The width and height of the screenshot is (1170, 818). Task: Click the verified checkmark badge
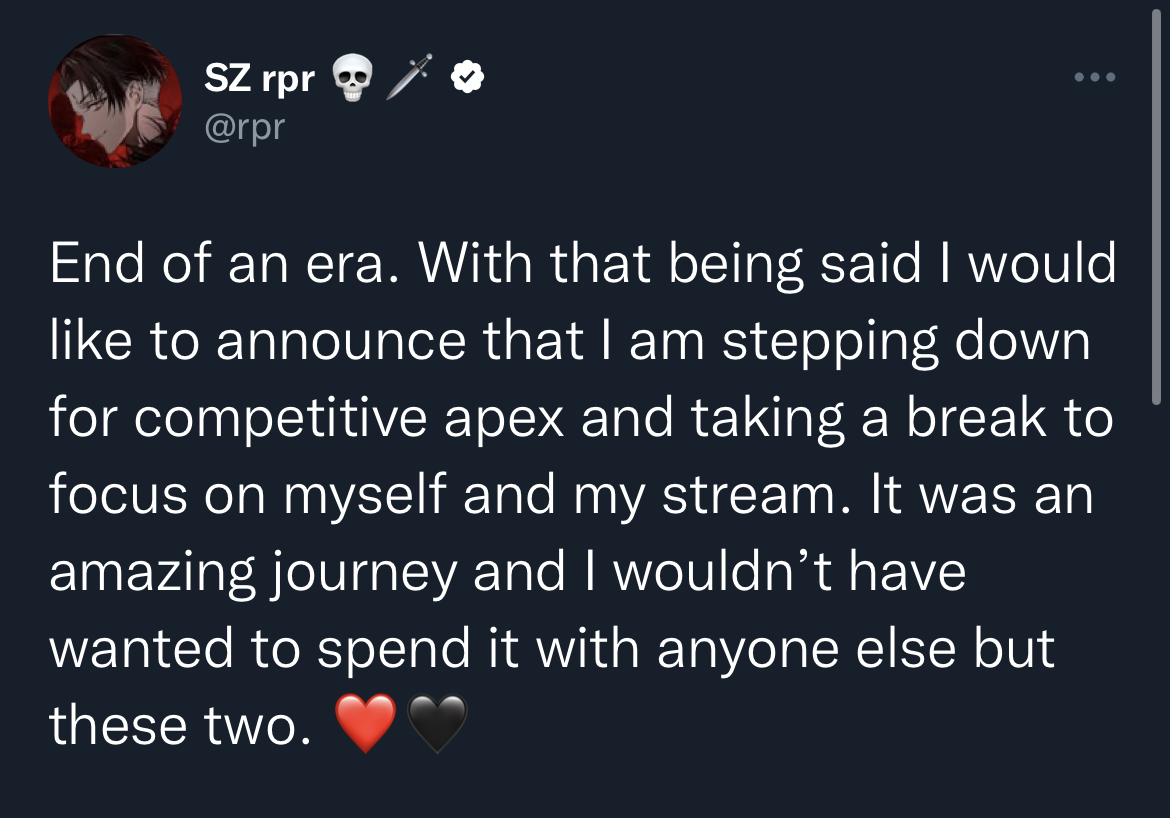(x=468, y=77)
